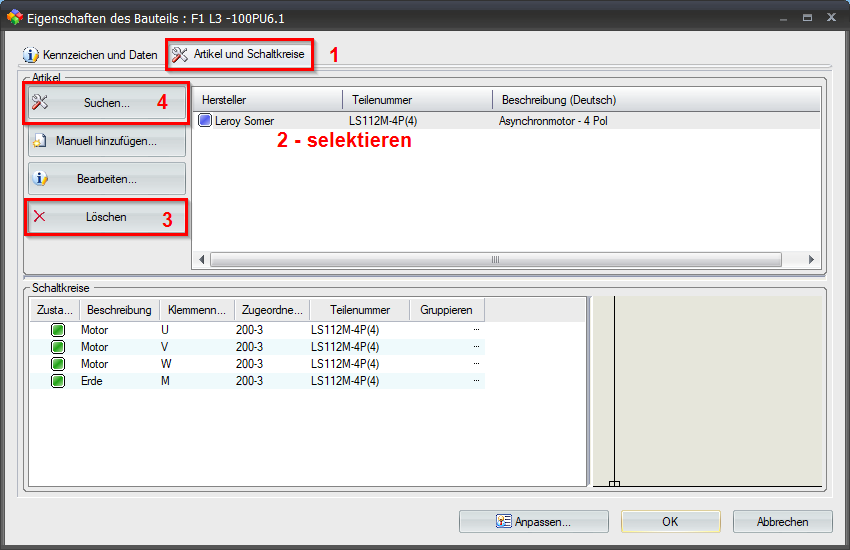Image resolution: width=850 pixels, height=550 pixels.
Task: Sort by Teilenummer column header in Artikel
Action: pos(416,100)
